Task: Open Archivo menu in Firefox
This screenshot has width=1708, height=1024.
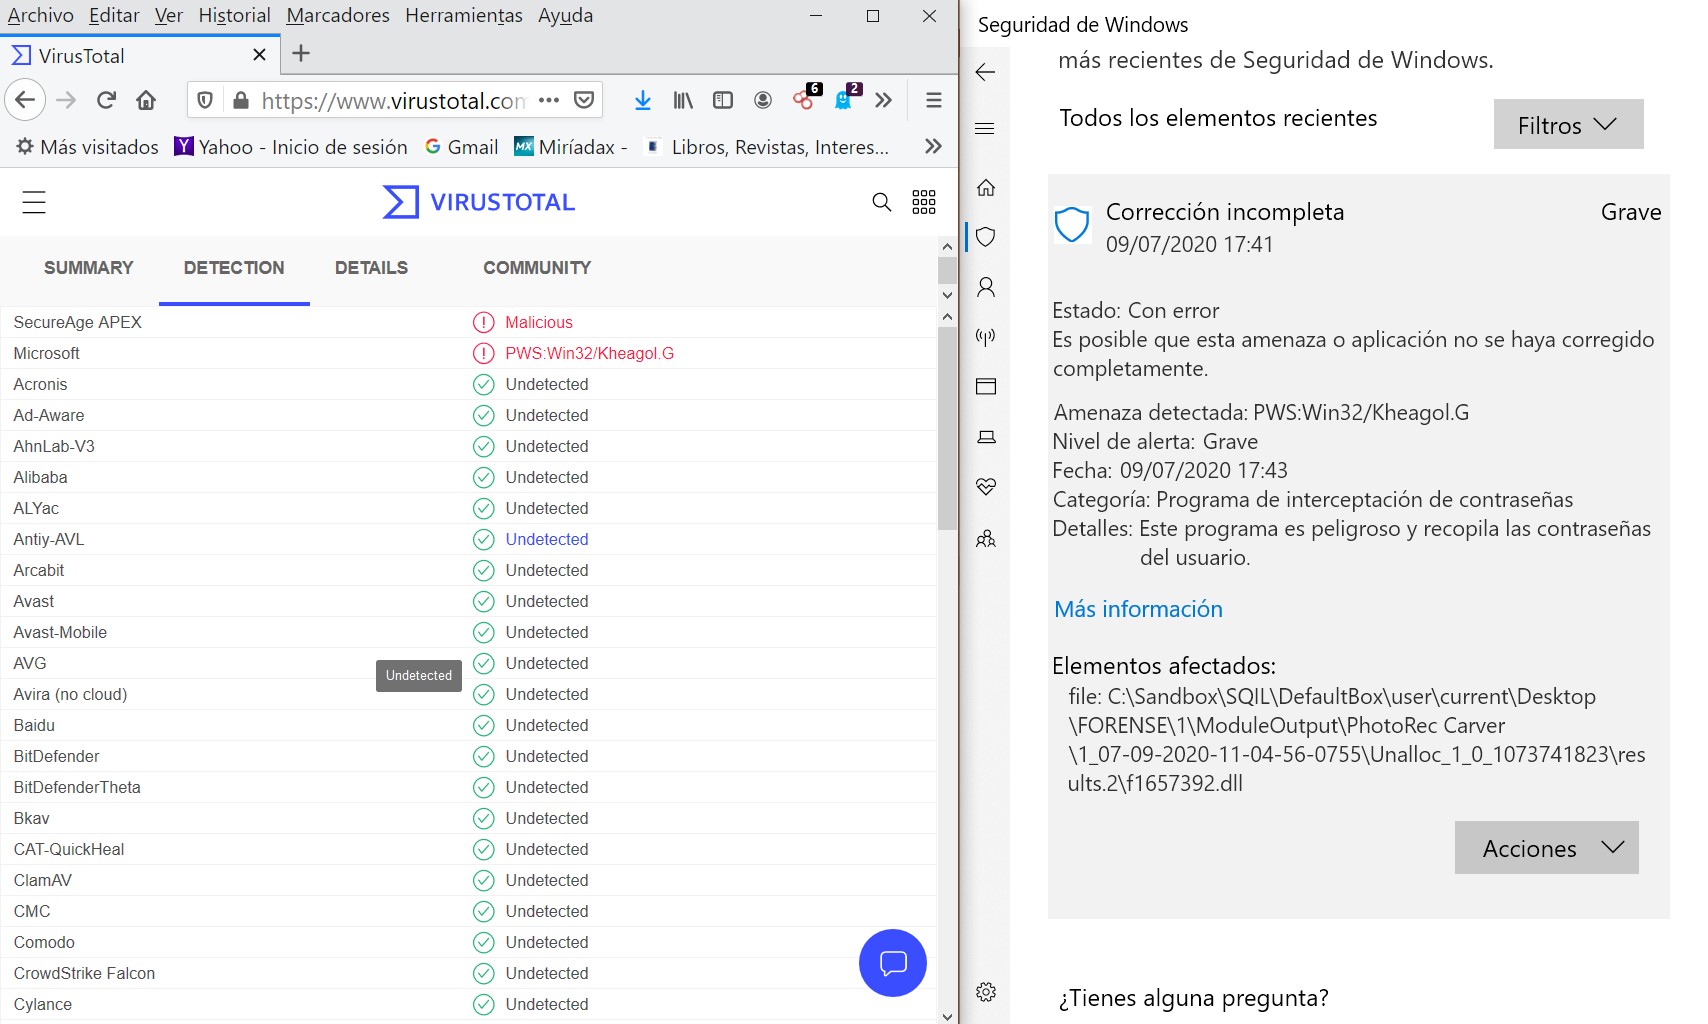Action: (x=40, y=15)
